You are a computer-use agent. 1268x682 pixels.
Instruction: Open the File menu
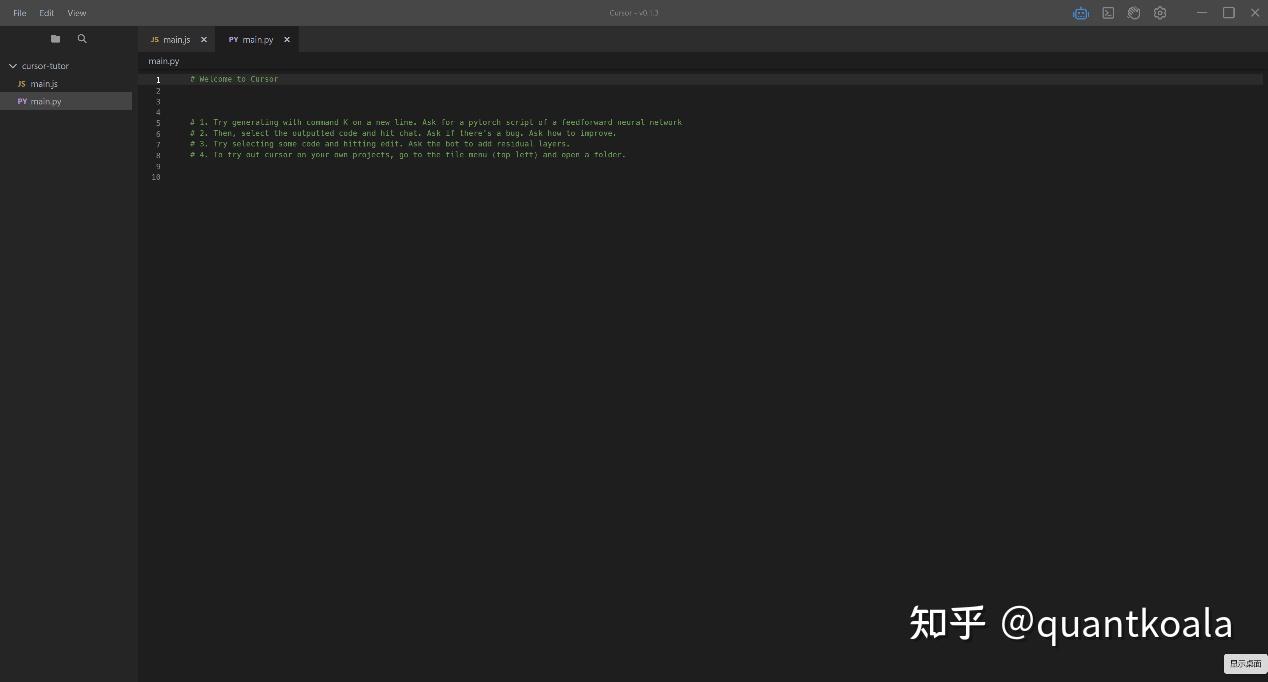coord(19,12)
